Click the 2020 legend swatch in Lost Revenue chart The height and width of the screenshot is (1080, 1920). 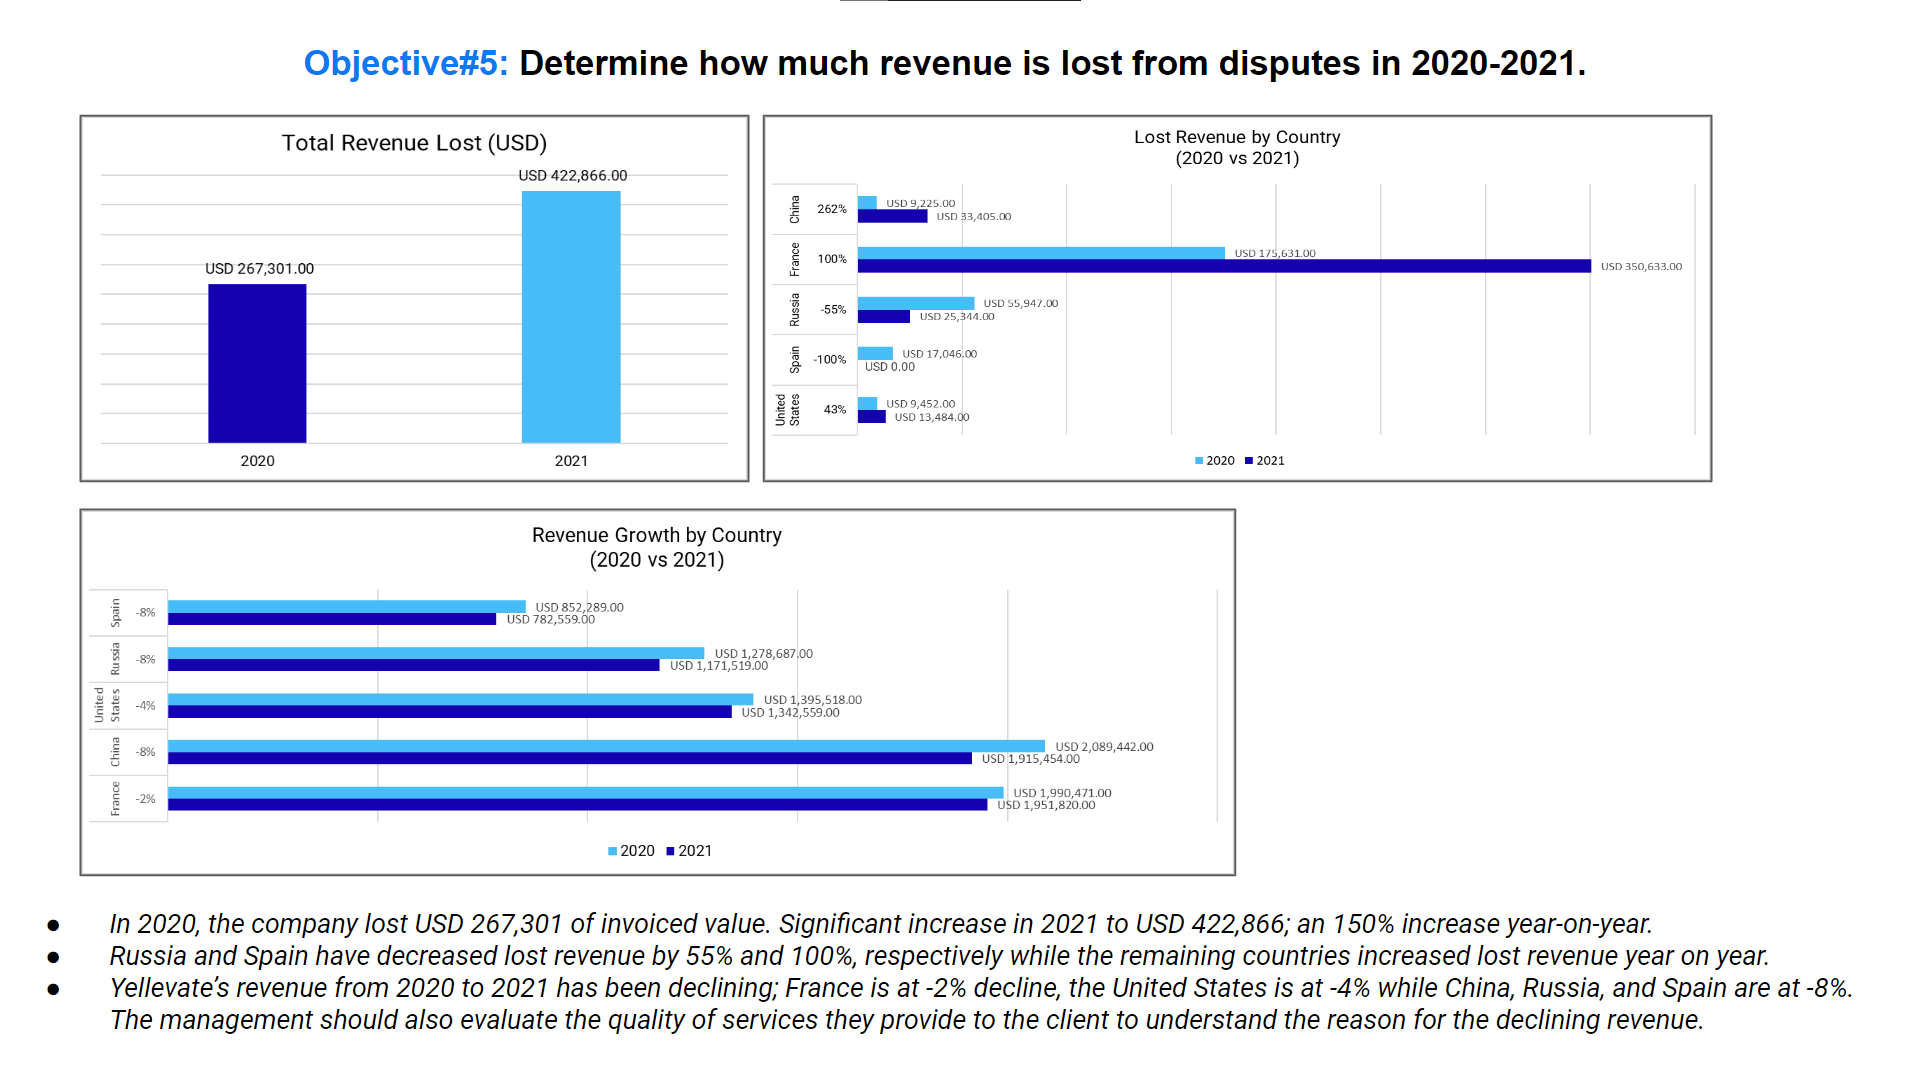(x=1199, y=461)
